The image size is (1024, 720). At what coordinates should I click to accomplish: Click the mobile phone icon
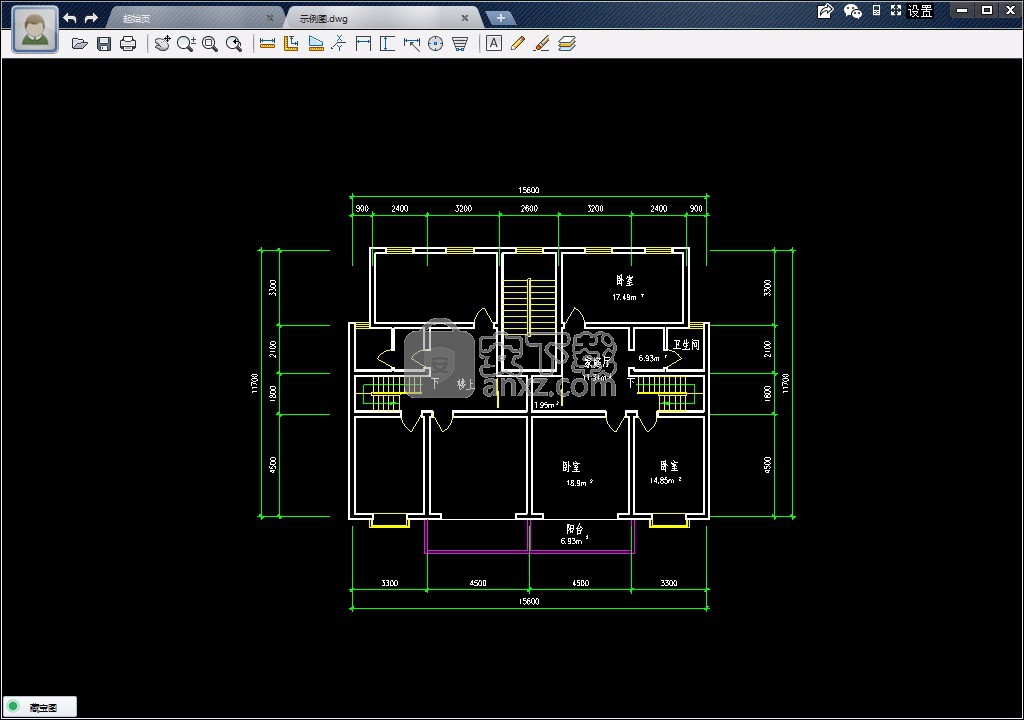click(876, 10)
